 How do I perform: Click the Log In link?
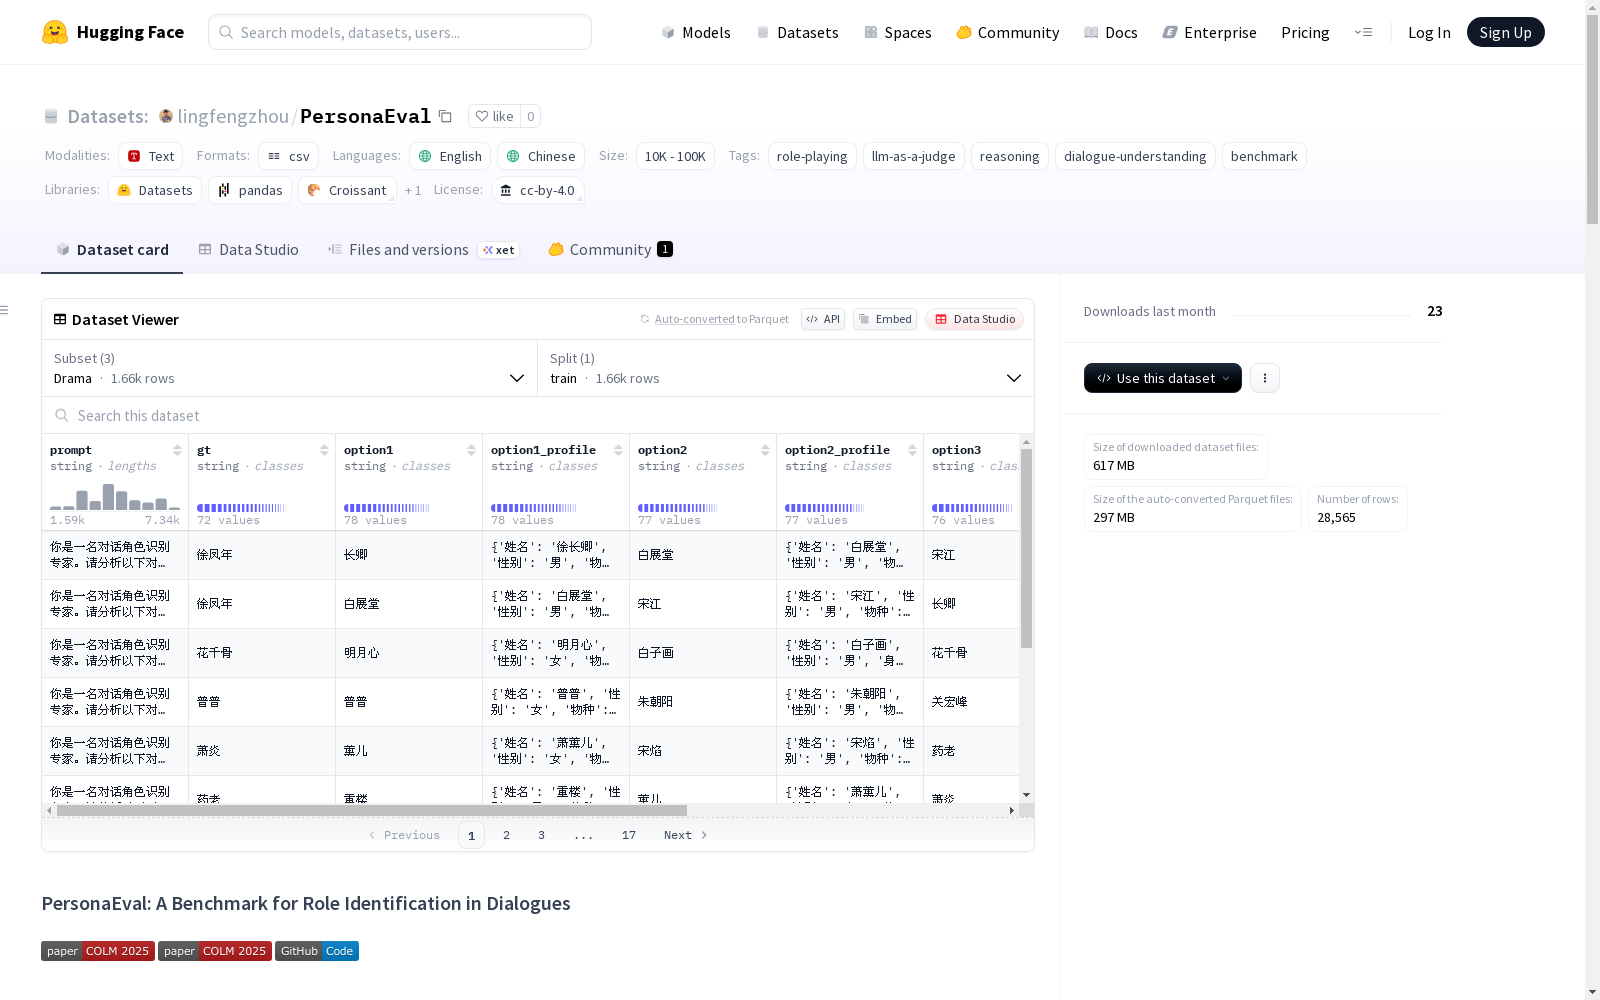pyautogui.click(x=1429, y=32)
